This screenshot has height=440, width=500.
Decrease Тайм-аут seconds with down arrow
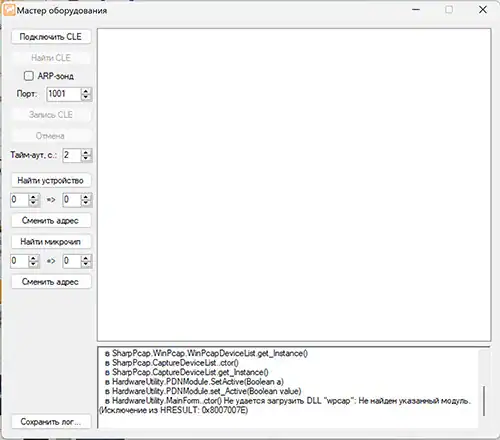coord(86,159)
